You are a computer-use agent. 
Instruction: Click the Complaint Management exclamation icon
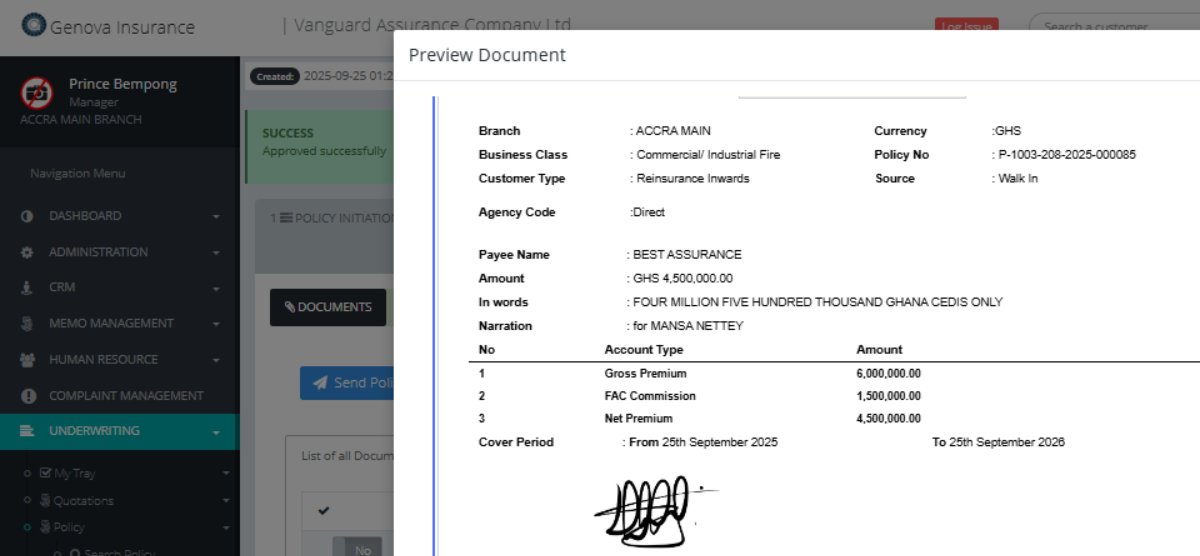[28, 396]
